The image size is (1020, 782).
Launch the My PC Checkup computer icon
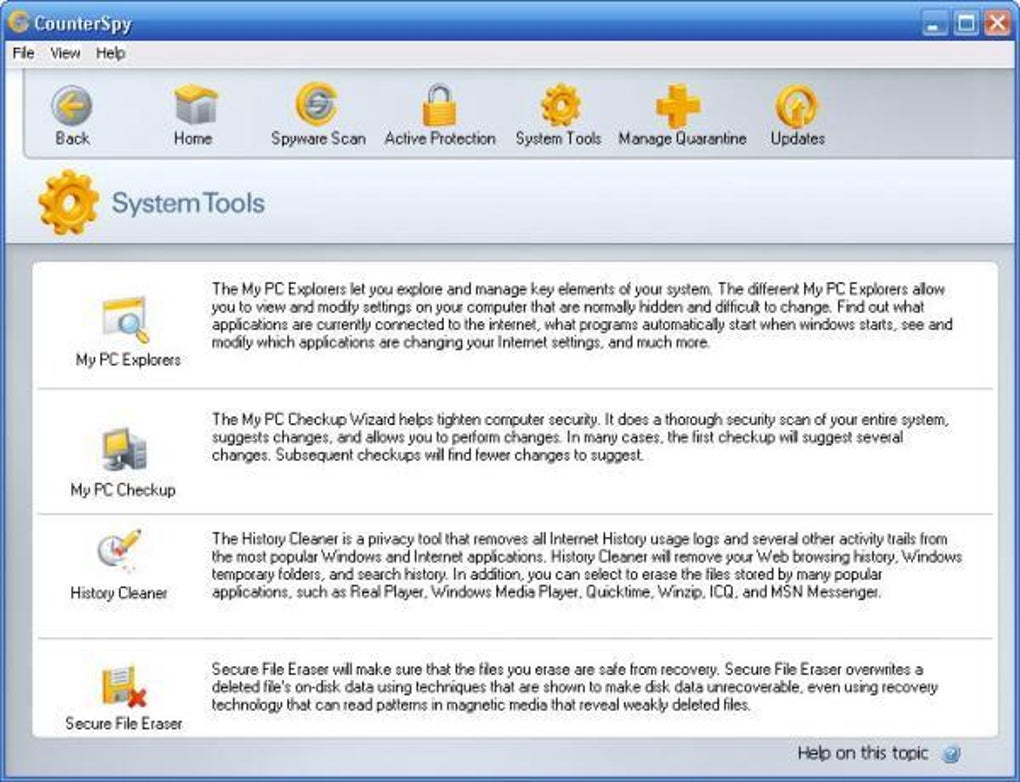124,449
